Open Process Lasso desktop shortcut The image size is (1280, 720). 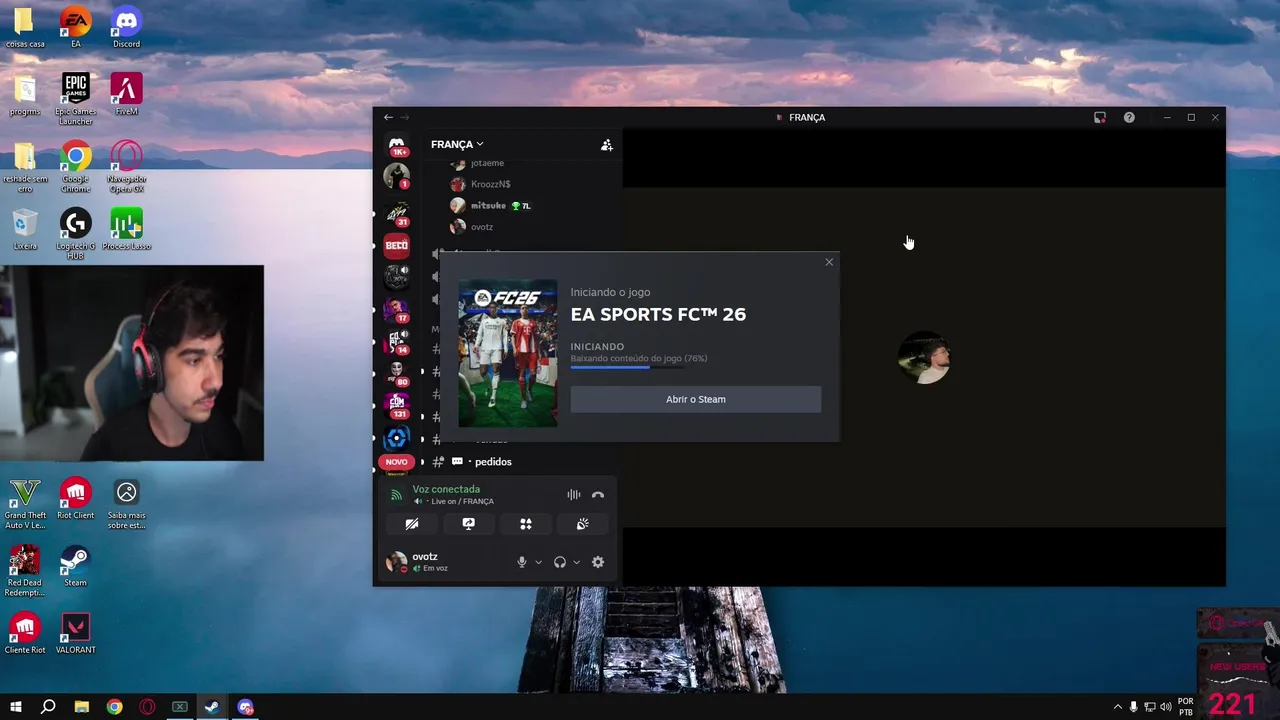[126, 229]
